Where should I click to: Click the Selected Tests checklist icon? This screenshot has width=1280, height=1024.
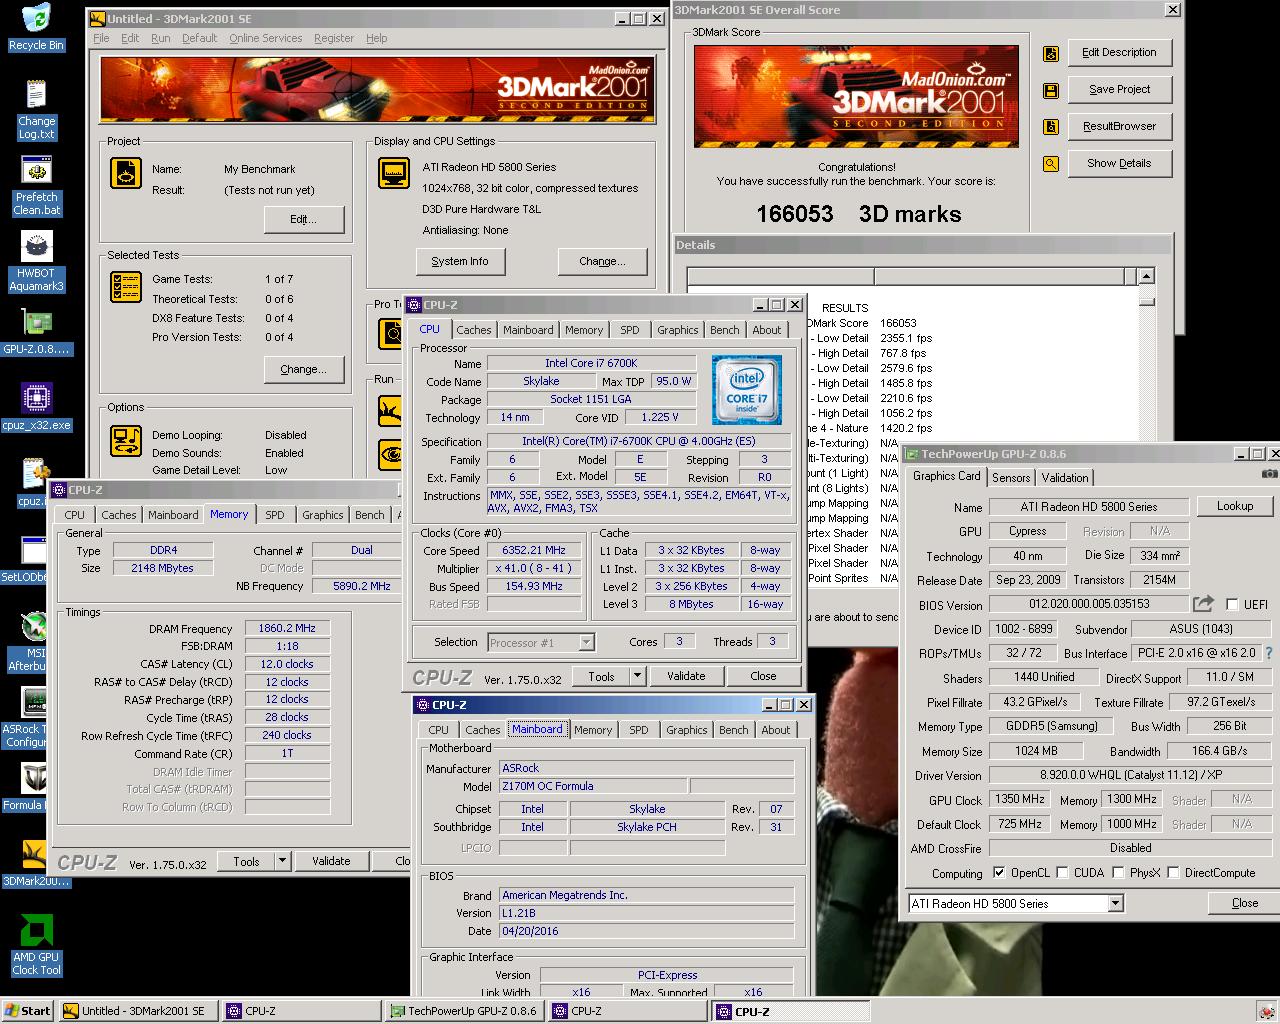[x=126, y=287]
